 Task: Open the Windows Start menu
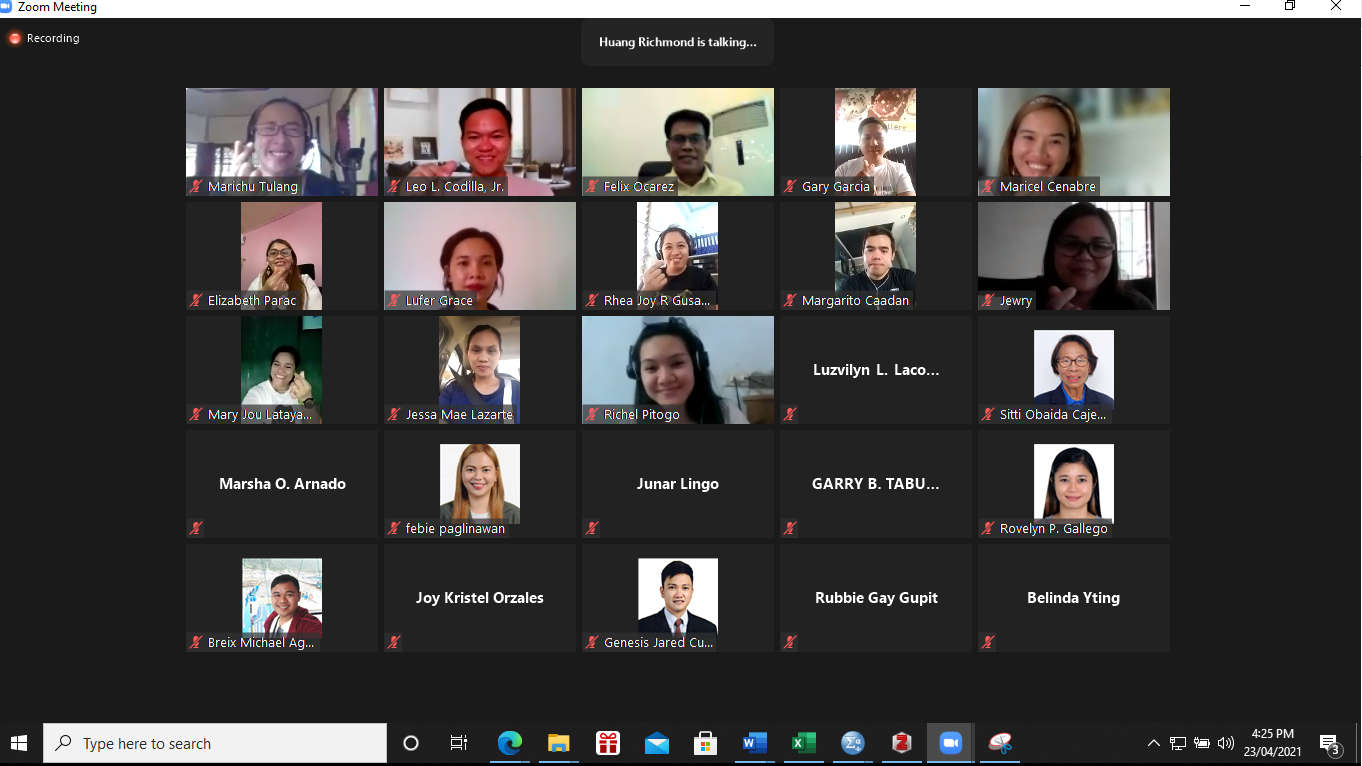[x=19, y=743]
